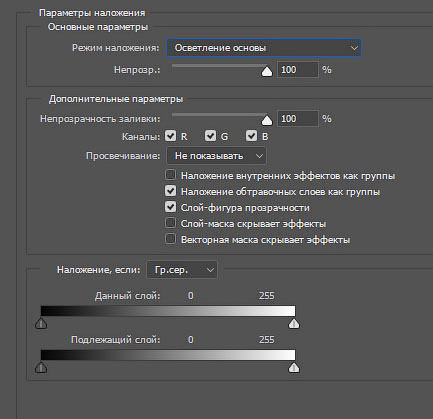This screenshot has width=433, height=419.
Task: Click the Непрозрачность заливки slider handle
Action: click(x=267, y=120)
